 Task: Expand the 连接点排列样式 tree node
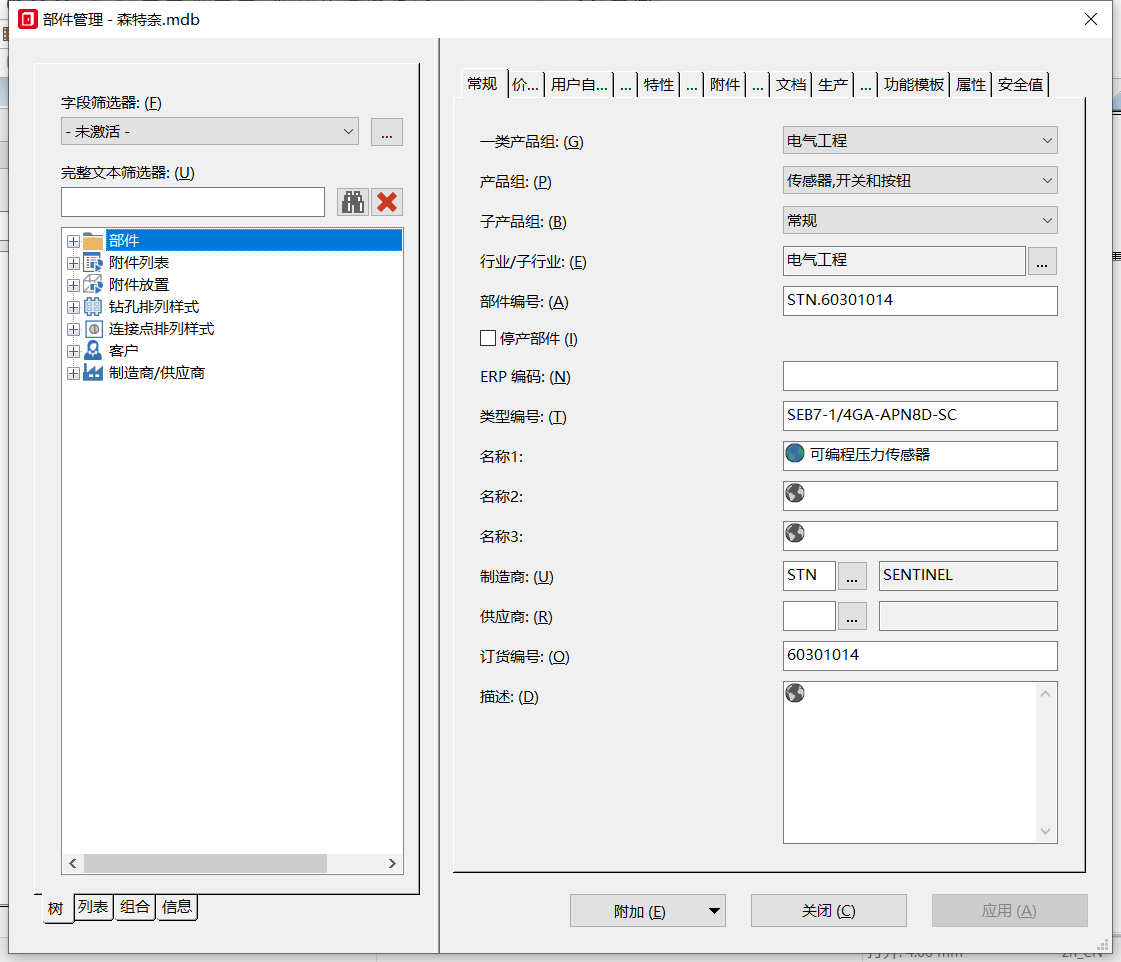(73, 329)
